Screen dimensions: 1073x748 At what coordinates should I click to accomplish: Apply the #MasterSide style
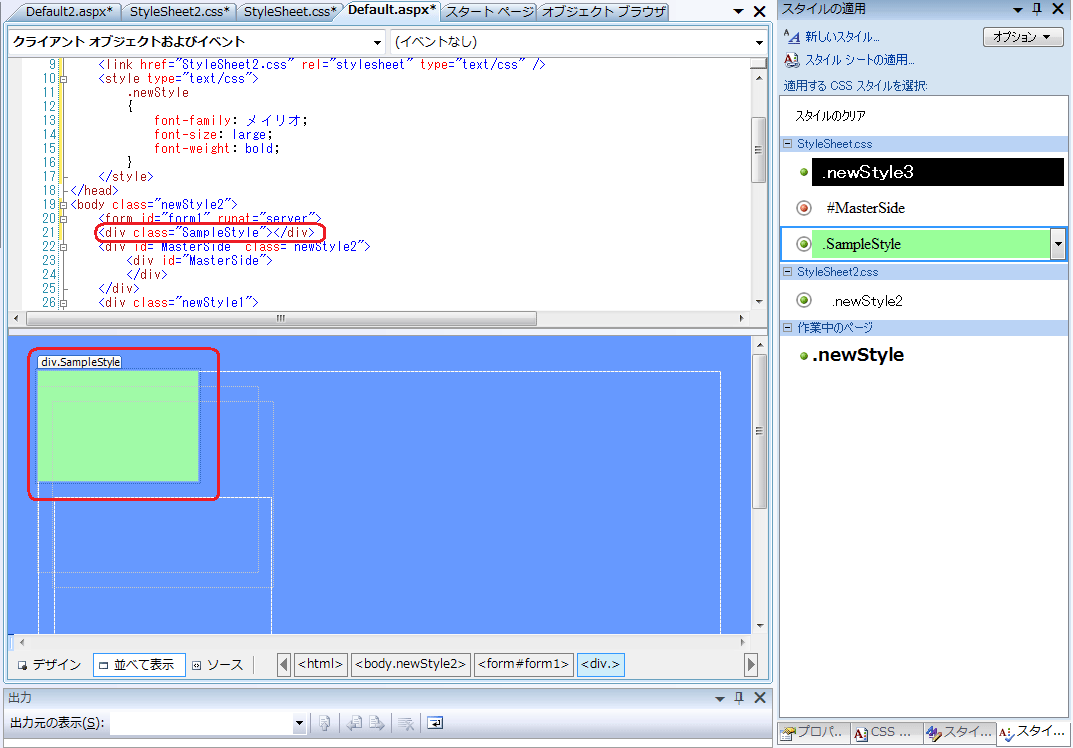coord(865,208)
